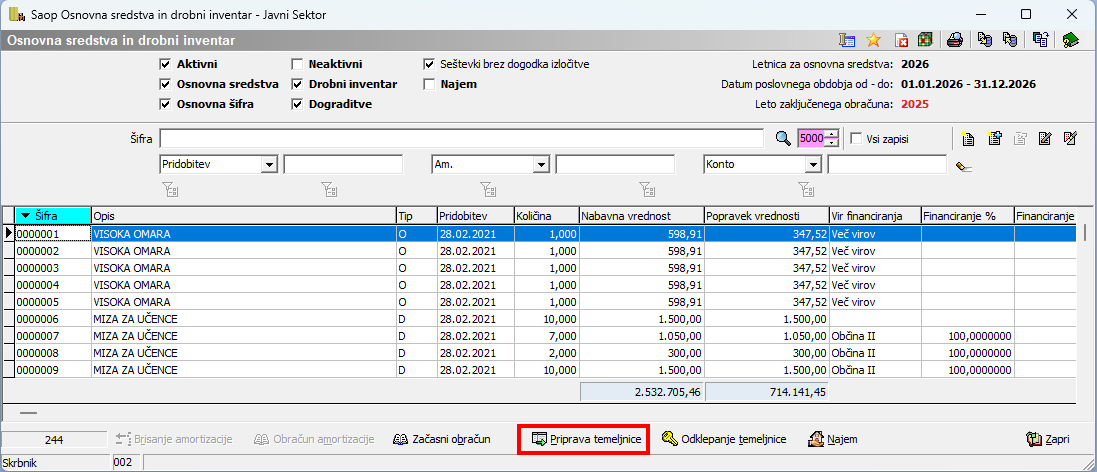1097x472 pixels.
Task: Click the new record with plus icon
Action: [995, 138]
